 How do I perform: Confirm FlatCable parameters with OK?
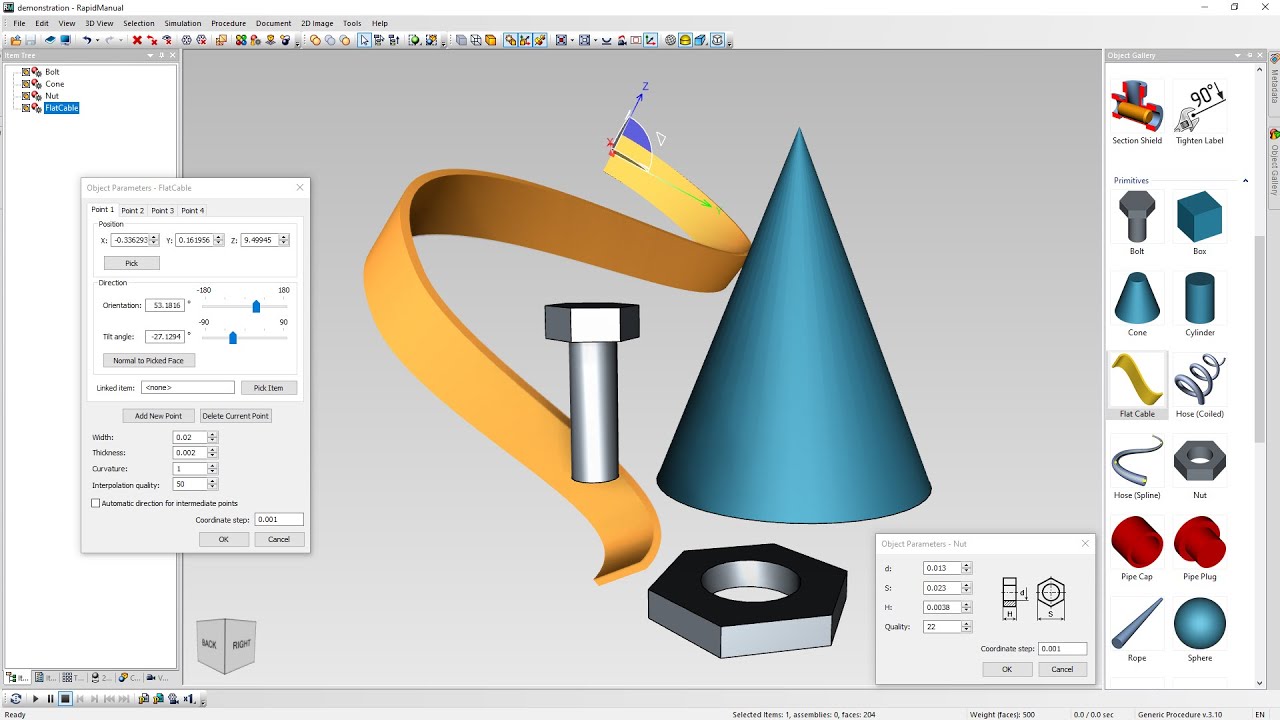(x=223, y=539)
